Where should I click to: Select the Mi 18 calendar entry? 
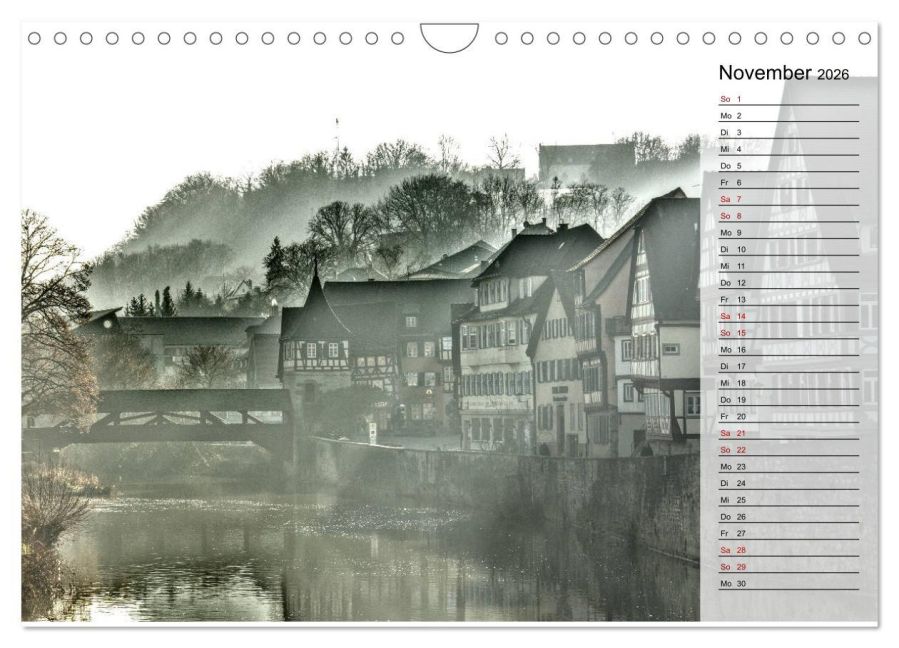789,383
